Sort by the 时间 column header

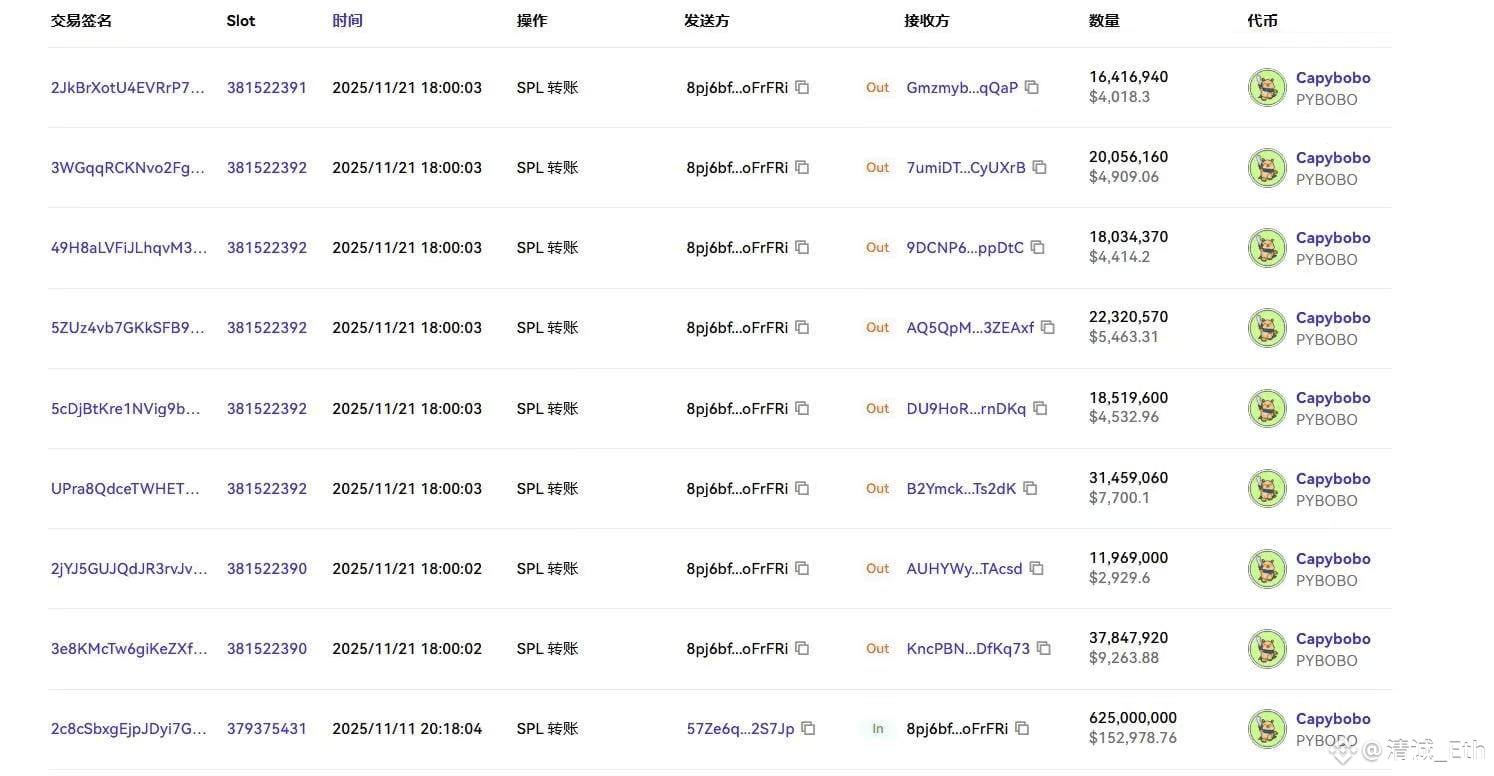[347, 20]
